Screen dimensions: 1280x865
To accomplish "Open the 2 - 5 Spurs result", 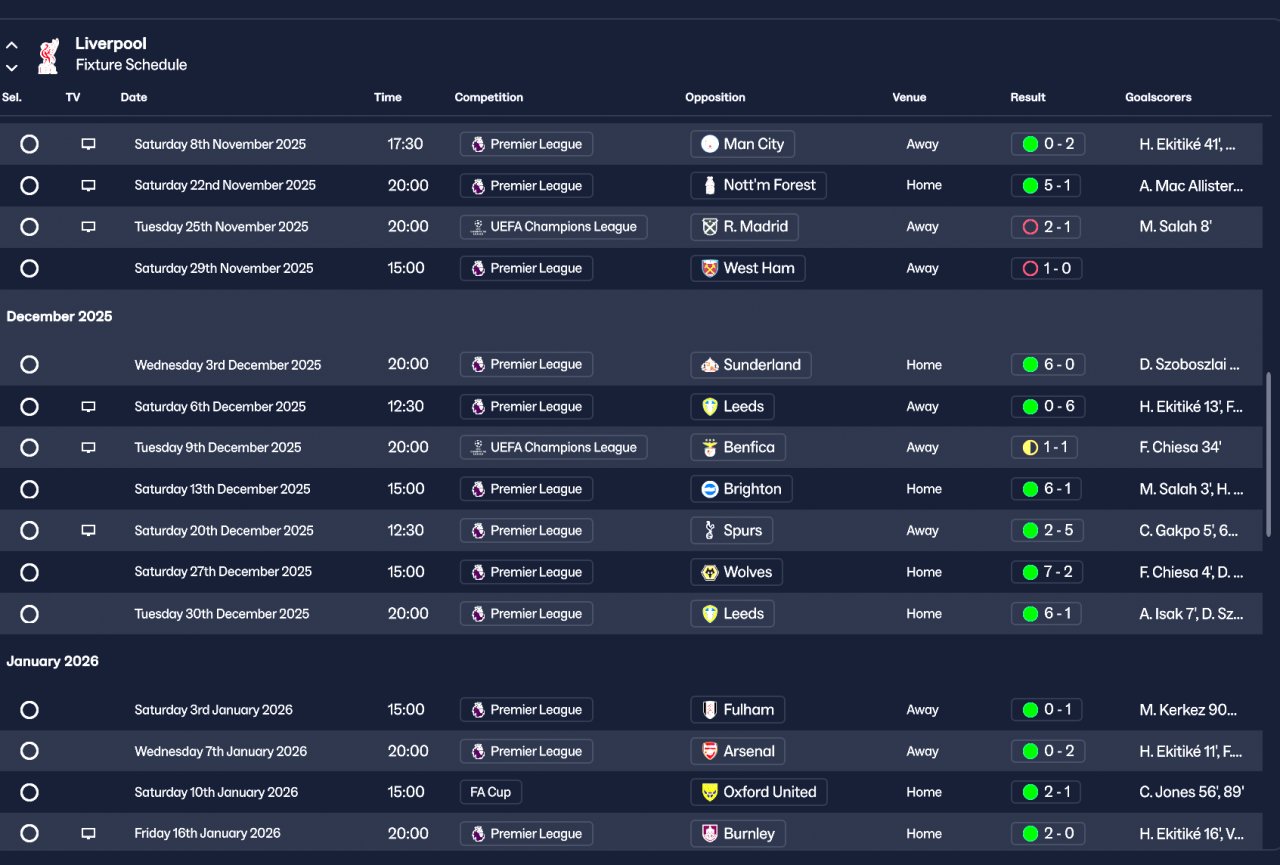I will [x=1048, y=531].
